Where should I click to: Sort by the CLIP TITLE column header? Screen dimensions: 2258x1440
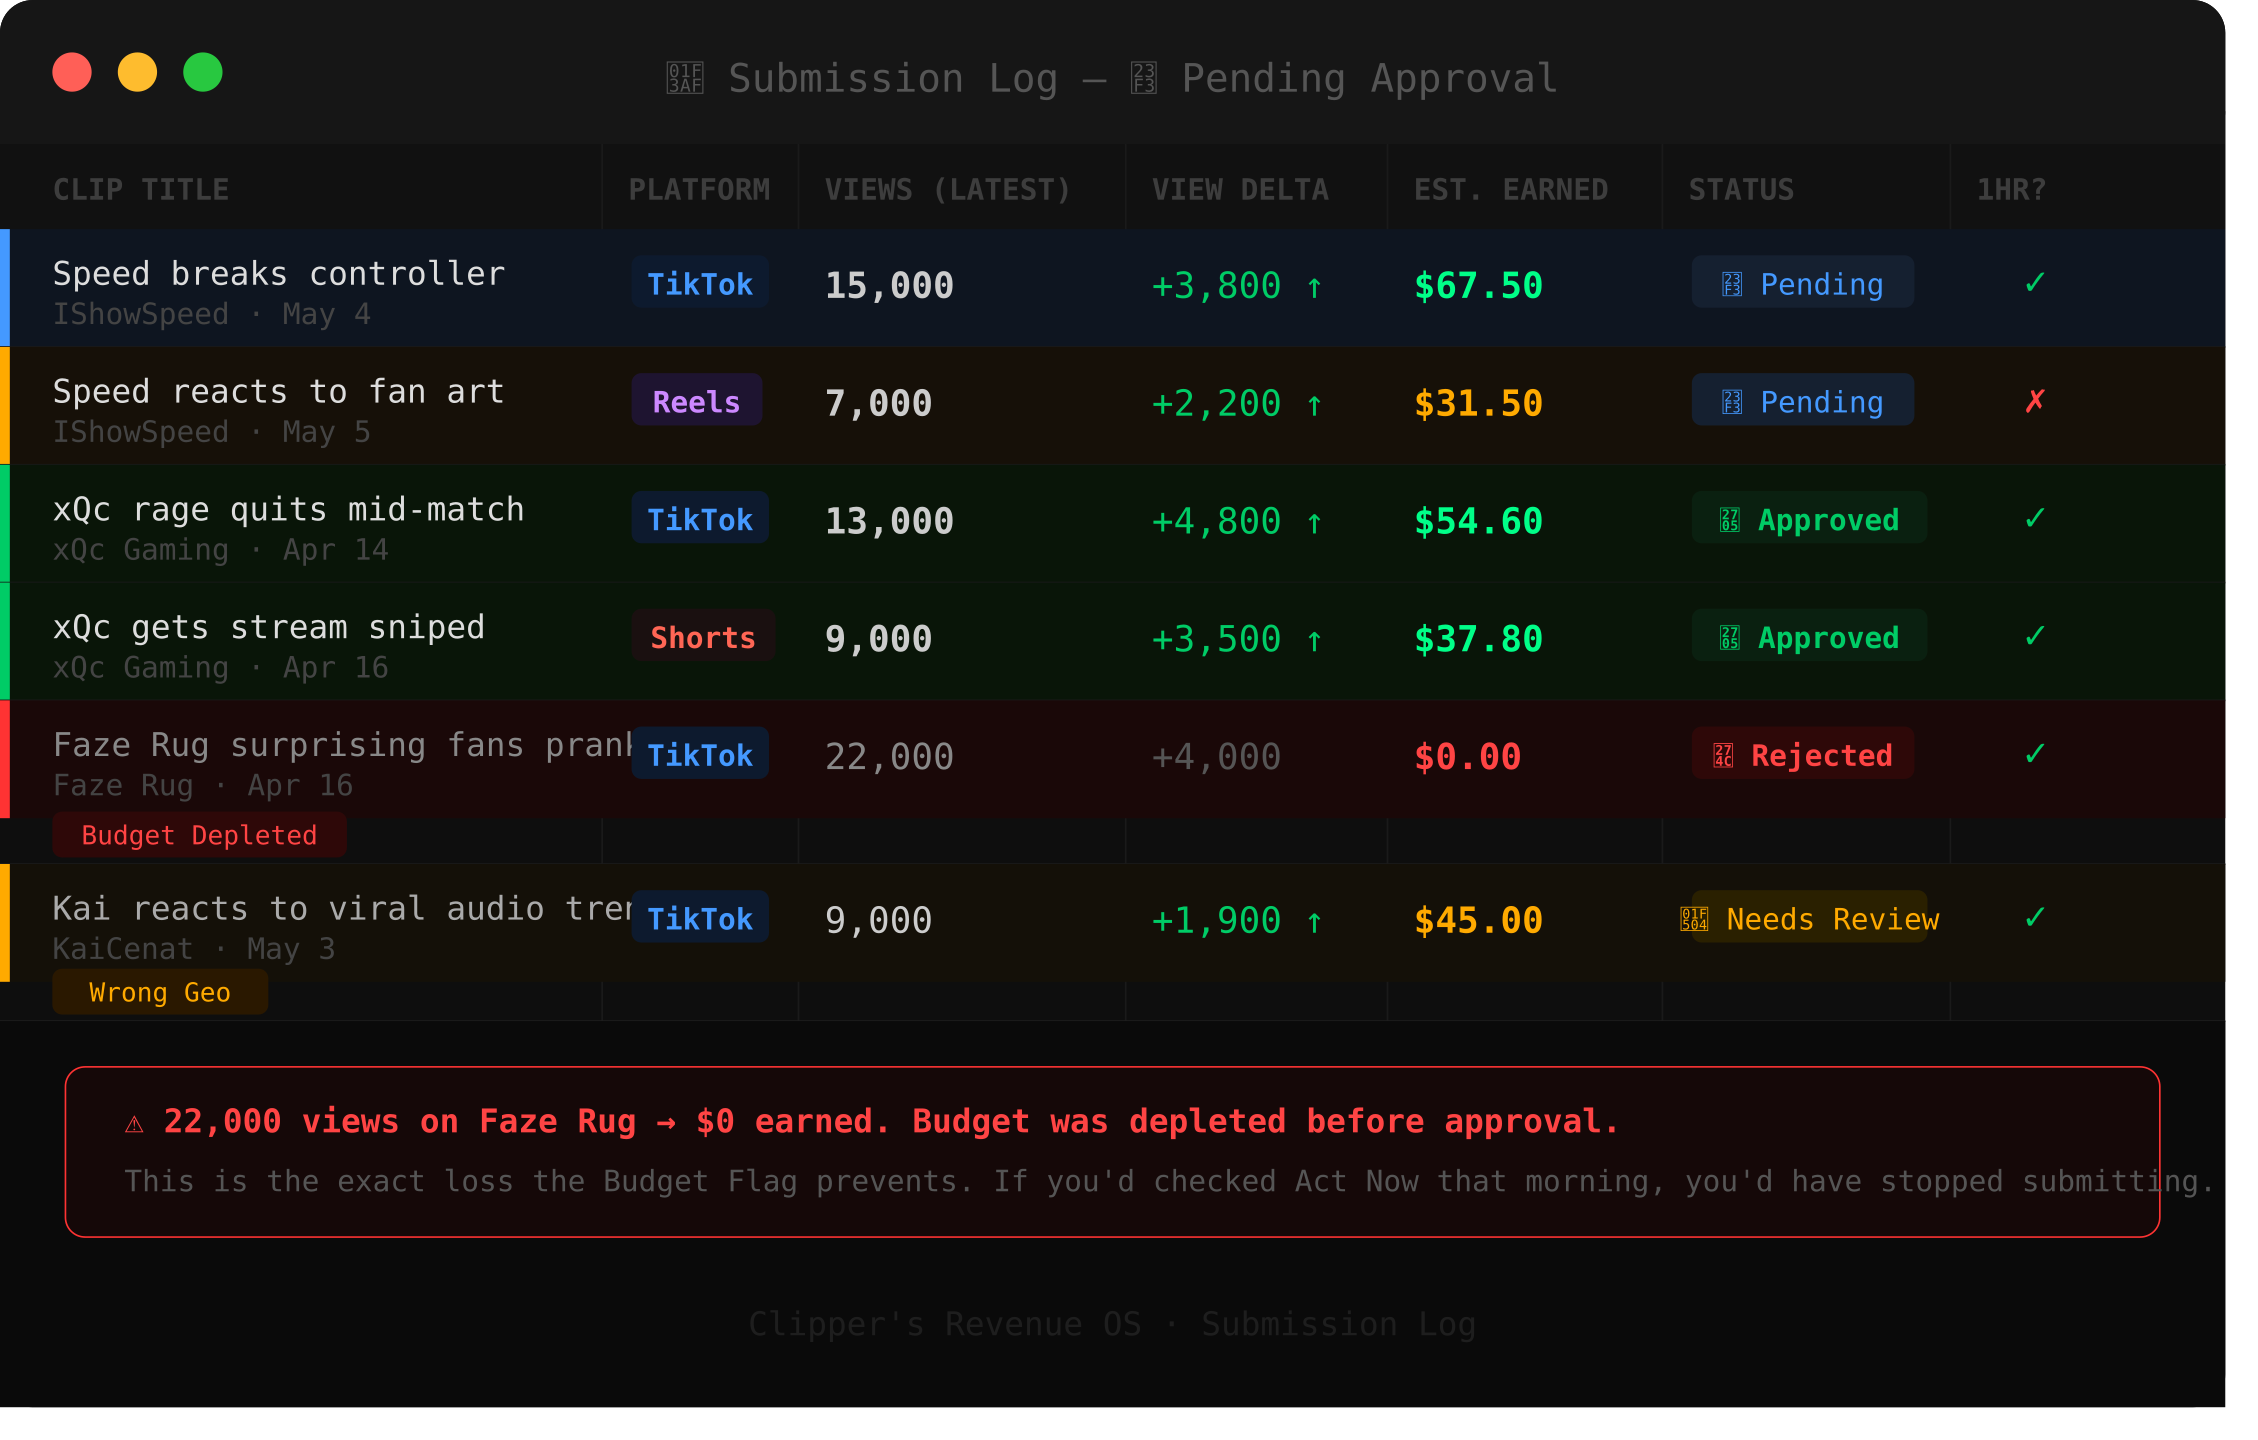pos(141,189)
